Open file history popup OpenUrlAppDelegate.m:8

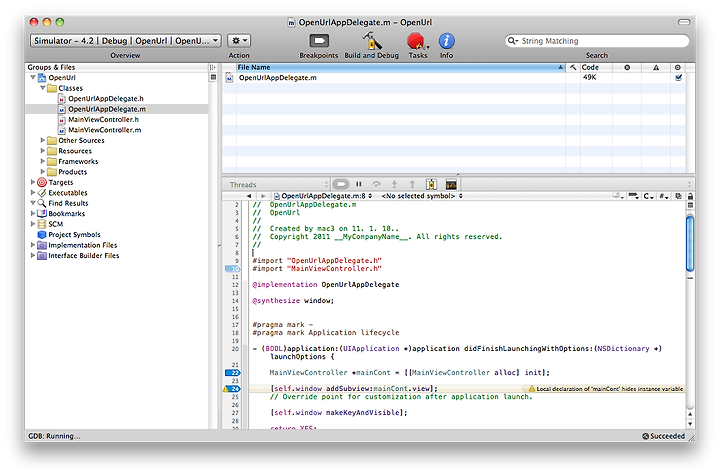click(323, 196)
